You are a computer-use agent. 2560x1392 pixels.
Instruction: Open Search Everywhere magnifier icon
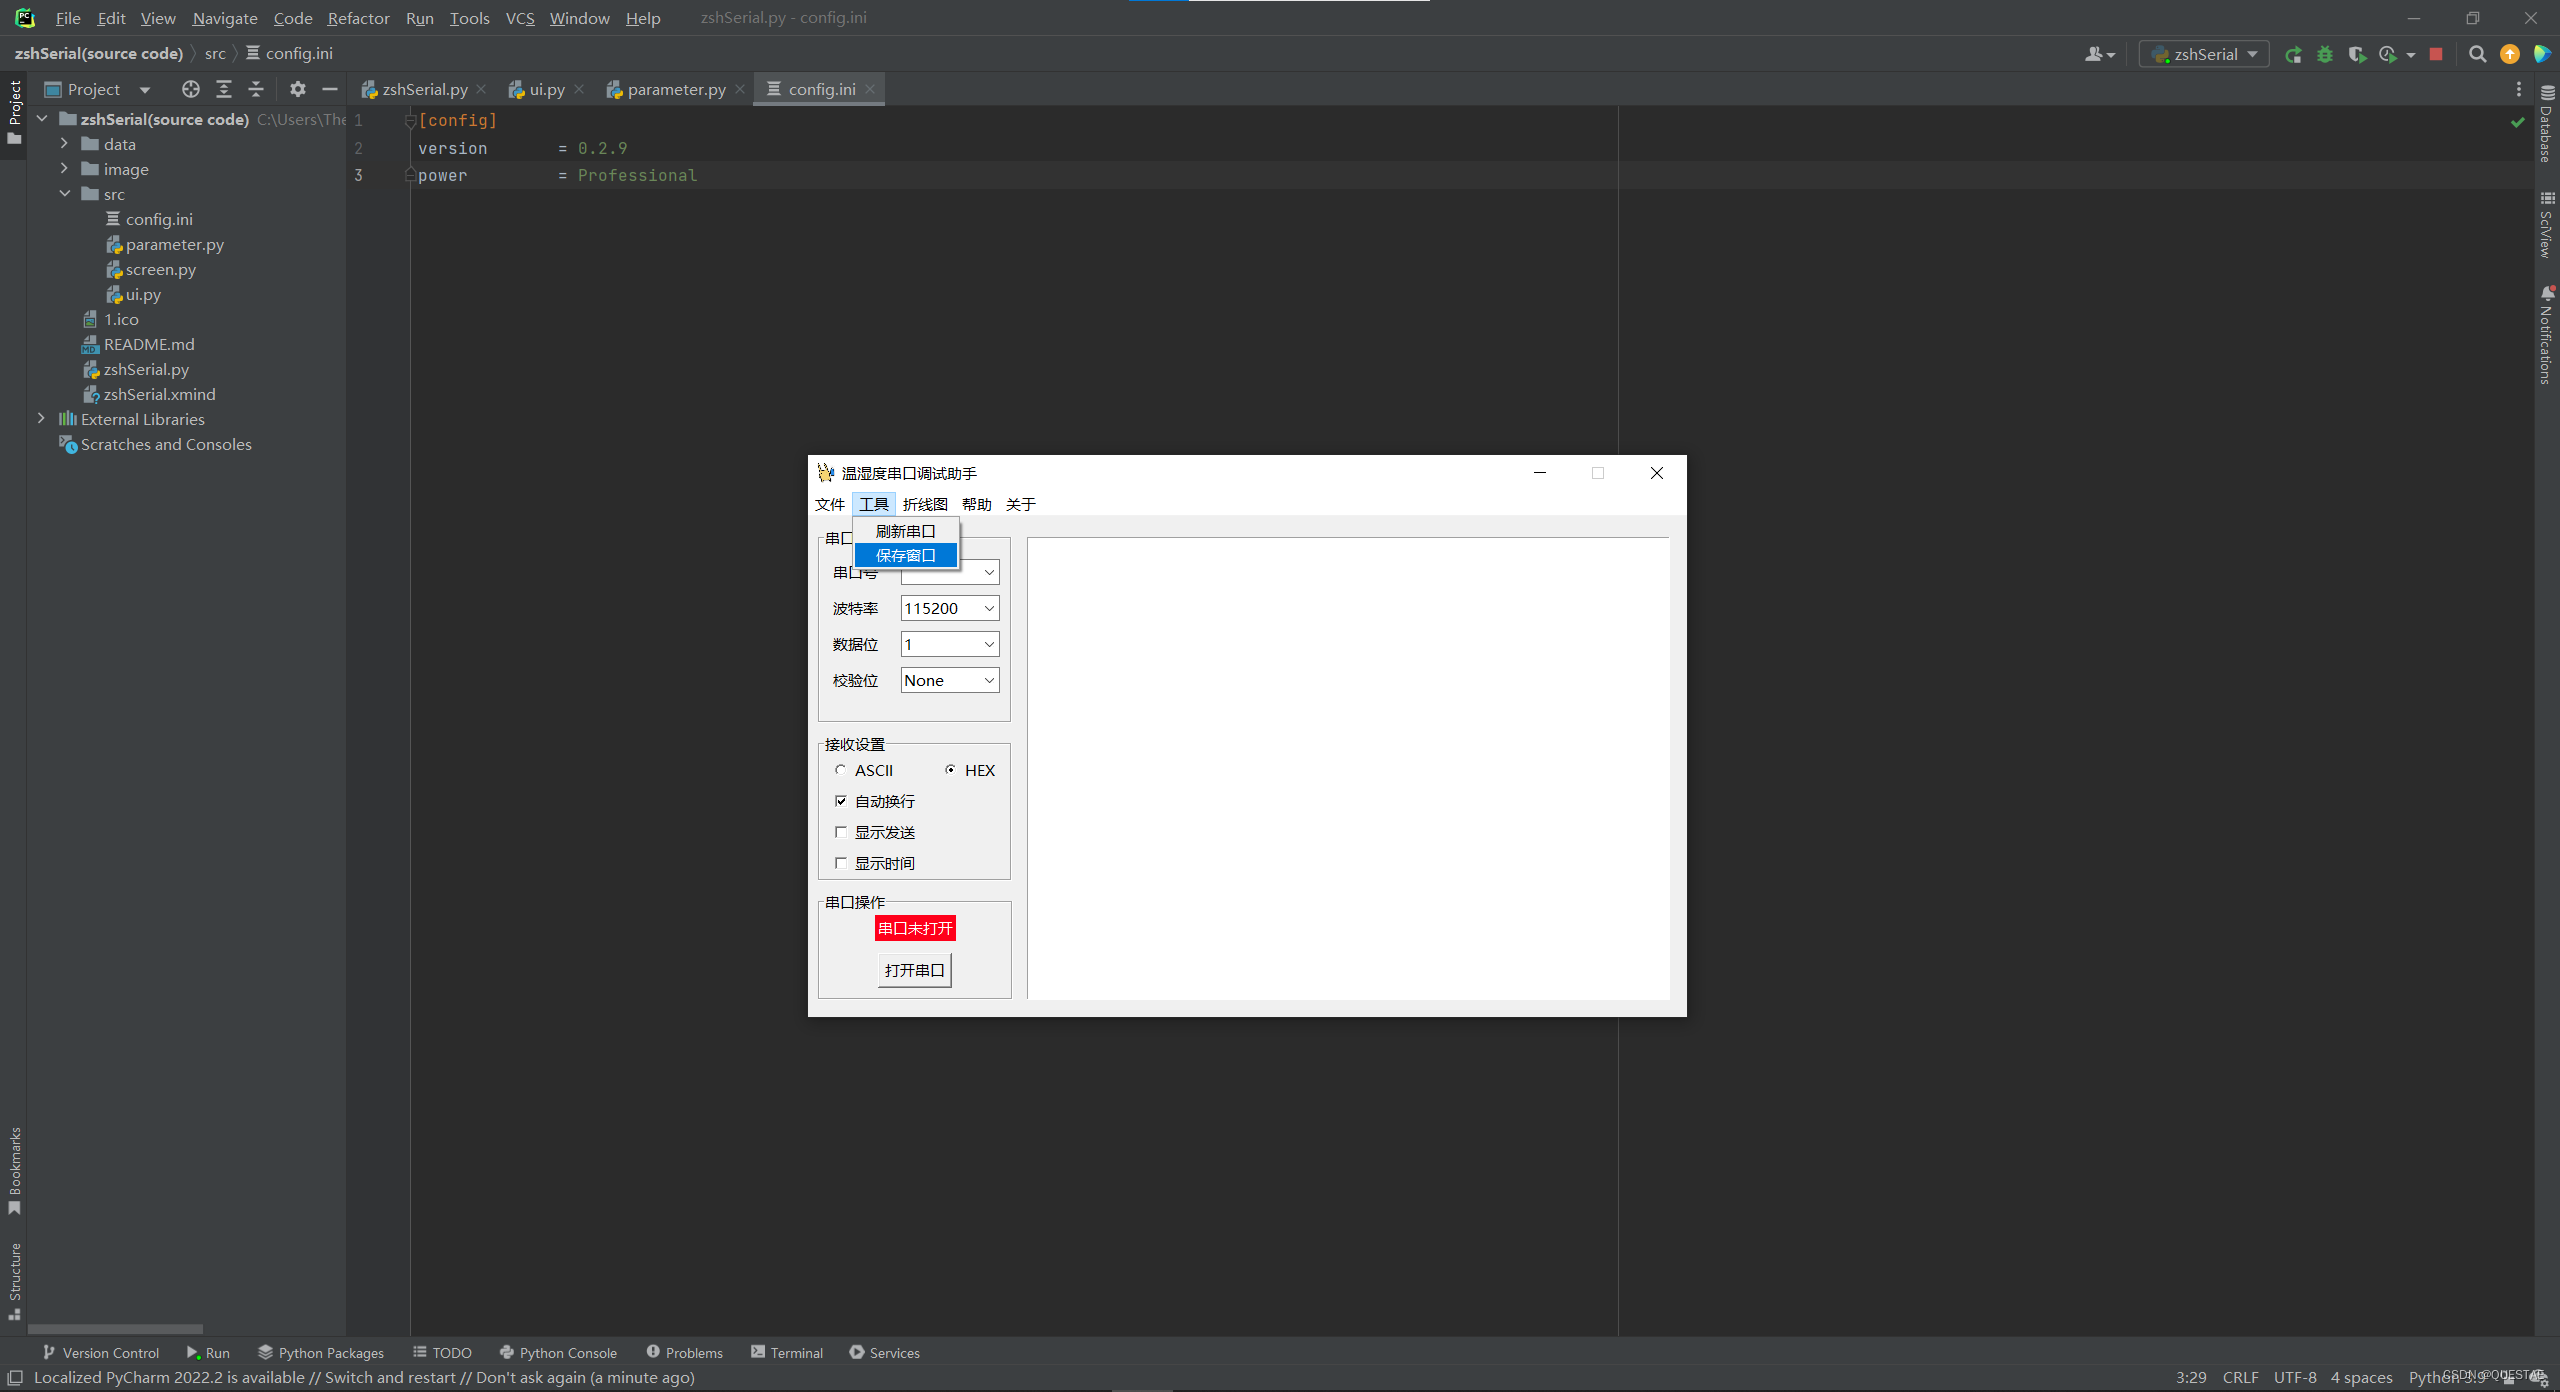click(2477, 55)
